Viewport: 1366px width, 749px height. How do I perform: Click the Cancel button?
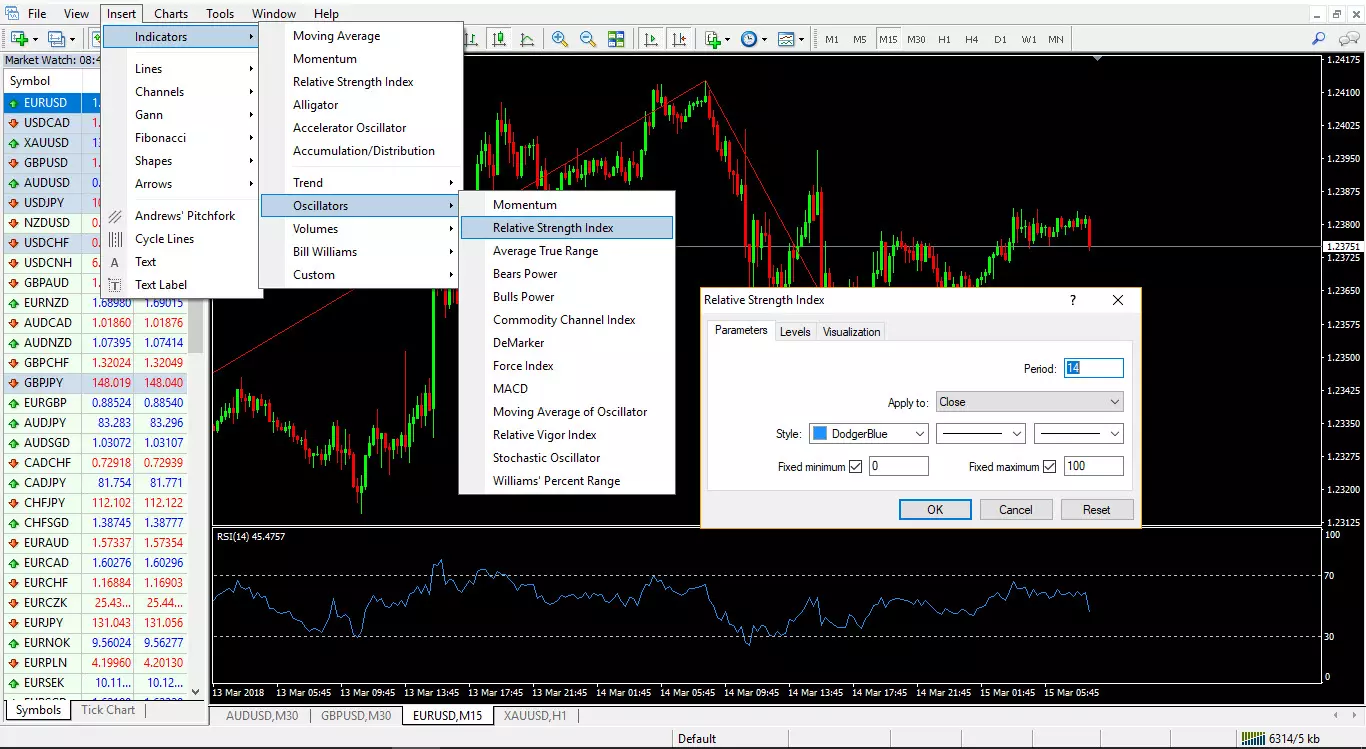(x=1016, y=510)
